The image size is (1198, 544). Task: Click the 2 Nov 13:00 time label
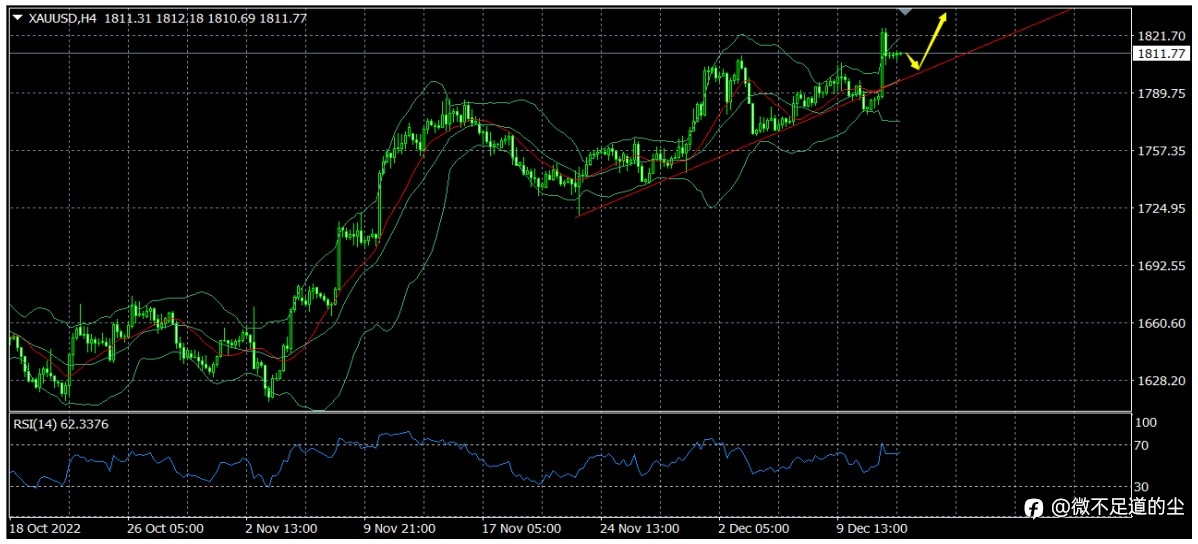pos(280,529)
